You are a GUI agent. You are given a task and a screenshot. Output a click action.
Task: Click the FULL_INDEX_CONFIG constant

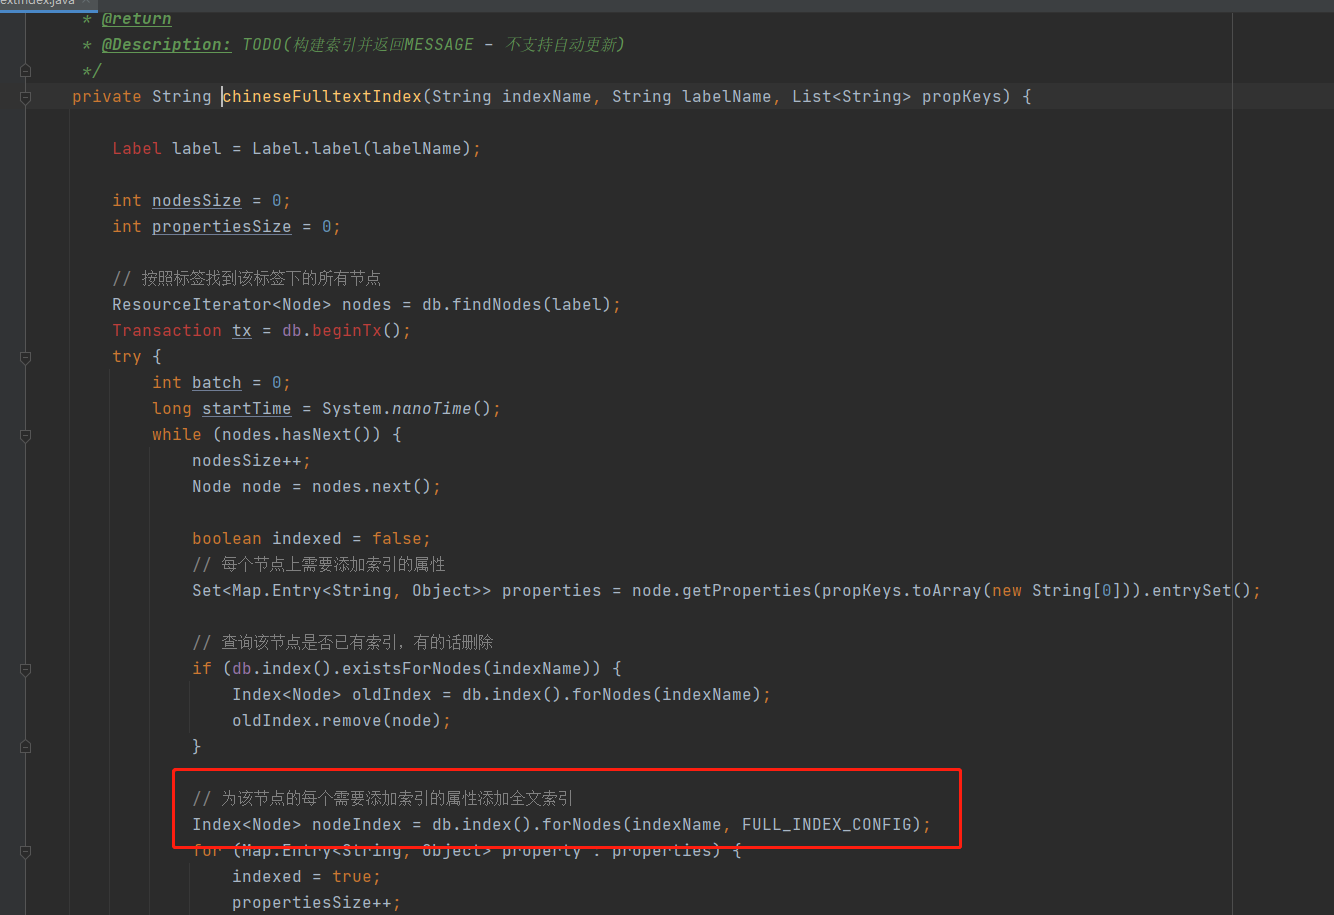point(831,825)
